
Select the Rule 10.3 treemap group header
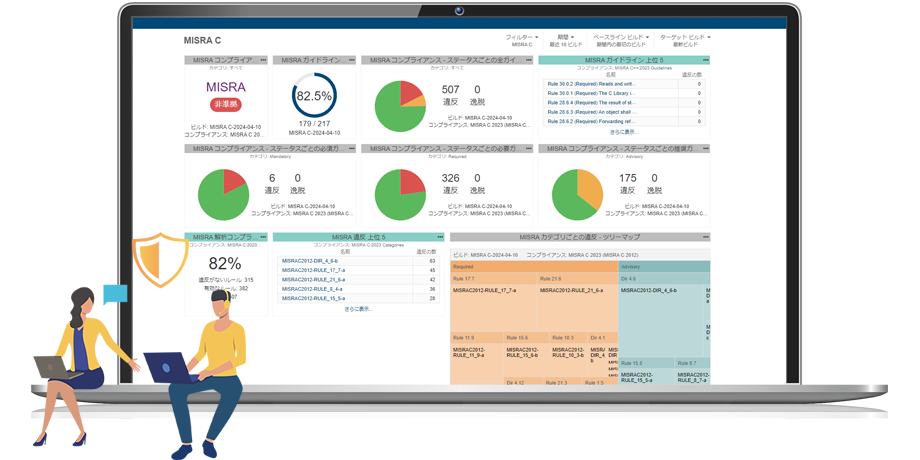point(569,338)
